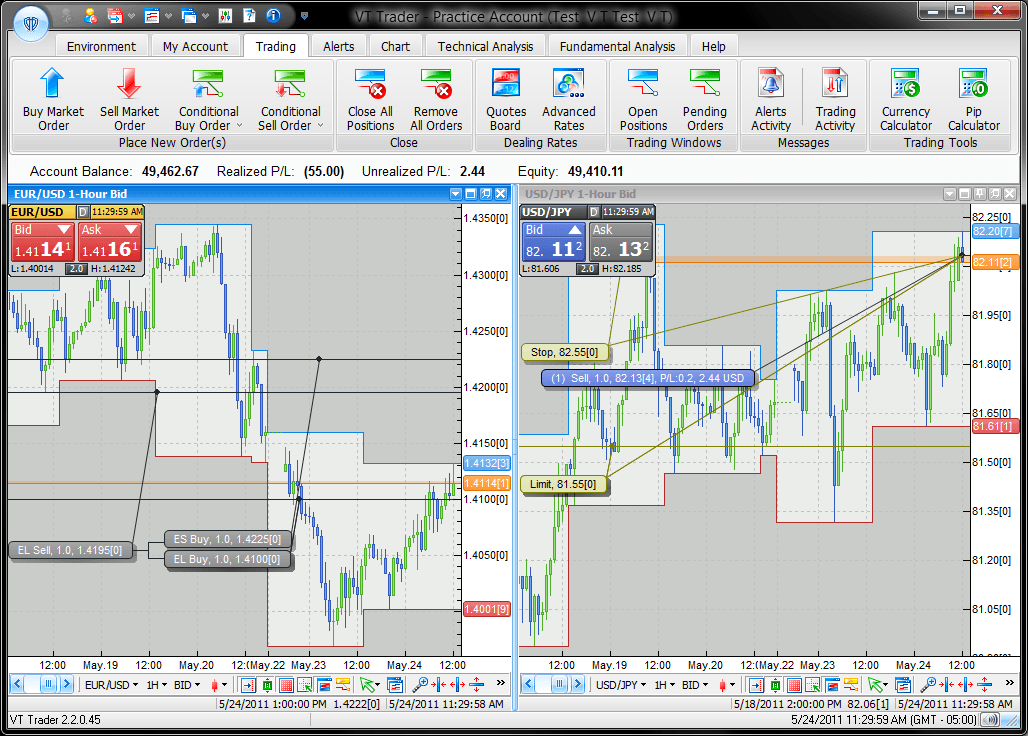Click the chart properties window icon on EUR/USD toolbar
This screenshot has width=1028, height=736.
pos(395,685)
